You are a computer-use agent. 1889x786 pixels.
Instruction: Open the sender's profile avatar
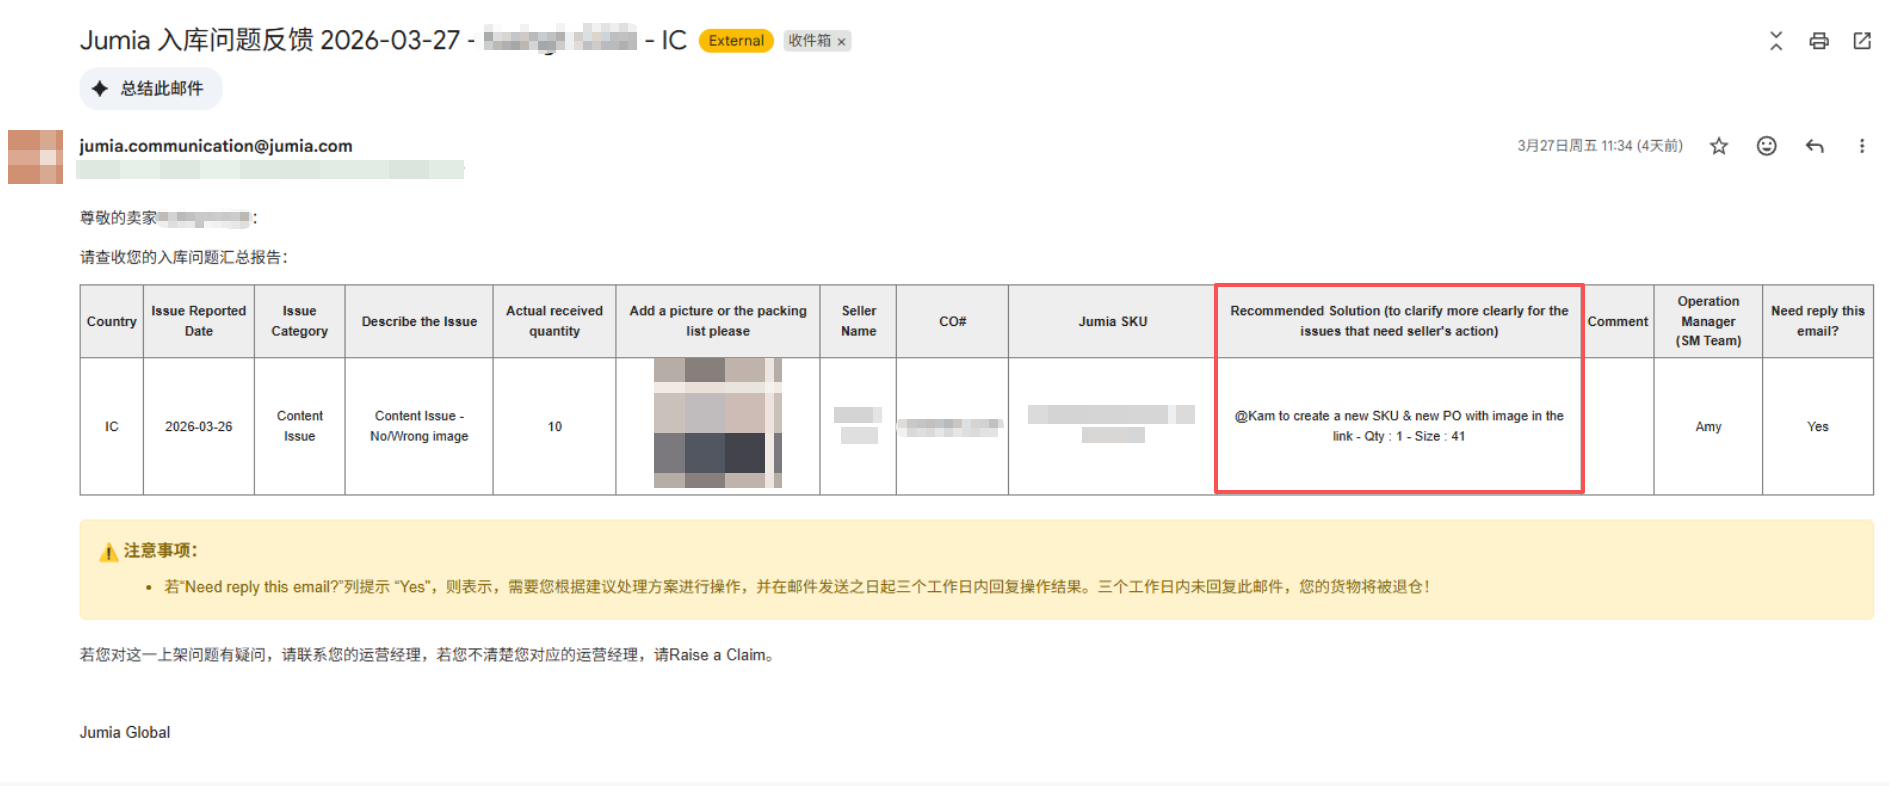click(x=35, y=157)
